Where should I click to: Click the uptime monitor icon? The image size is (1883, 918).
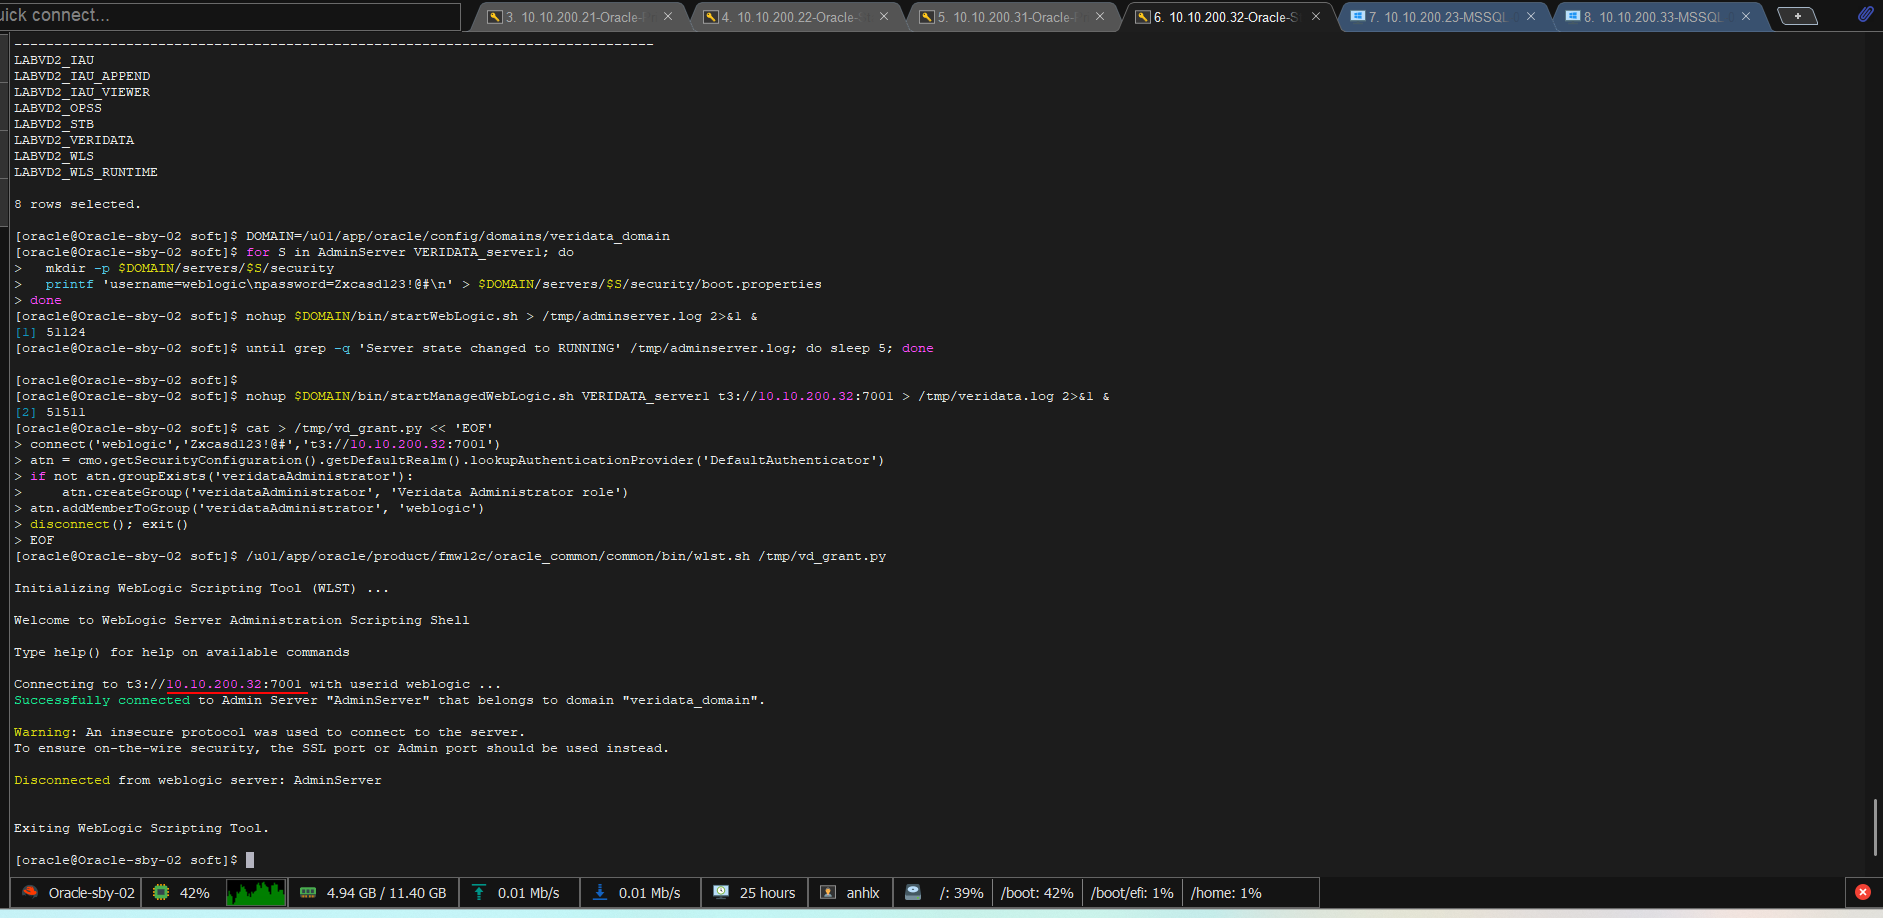721,892
